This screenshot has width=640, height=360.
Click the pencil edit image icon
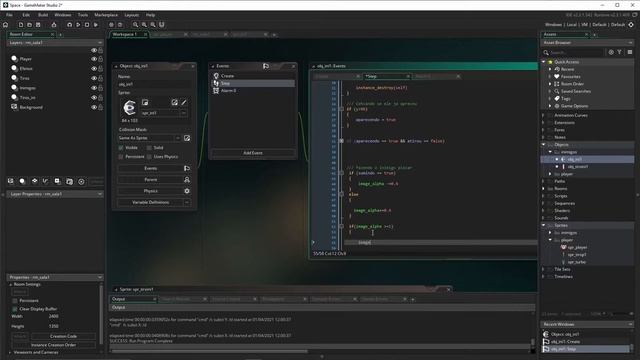click(184, 102)
